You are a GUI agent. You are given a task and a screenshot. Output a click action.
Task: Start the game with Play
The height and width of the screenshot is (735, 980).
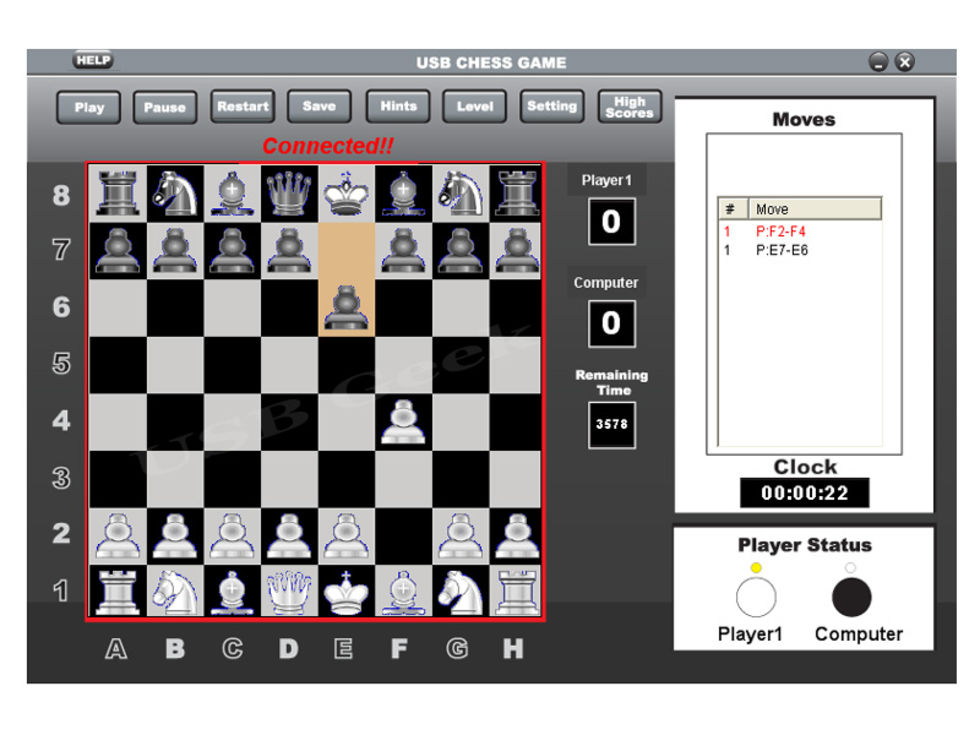tap(89, 107)
